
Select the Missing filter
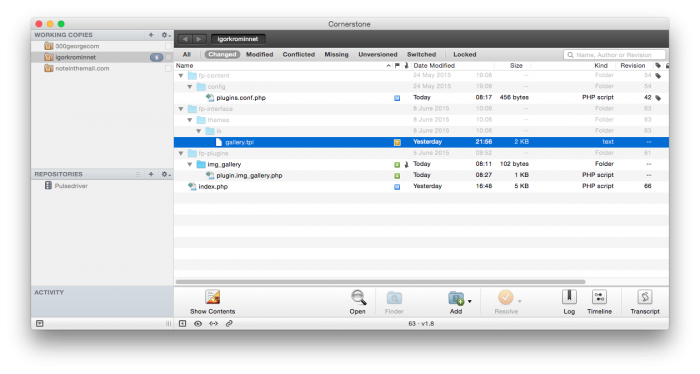336,54
